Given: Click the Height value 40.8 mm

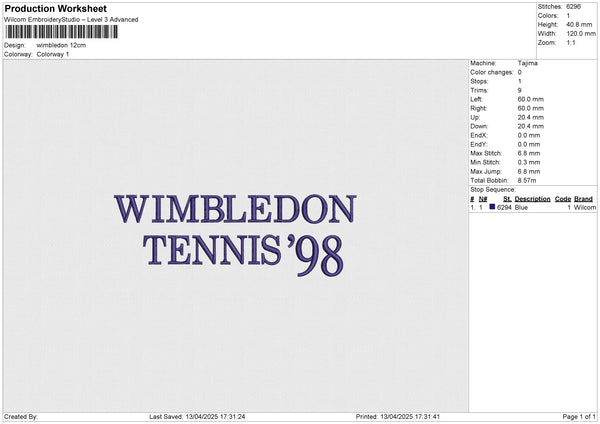Looking at the screenshot, I should pos(579,24).
